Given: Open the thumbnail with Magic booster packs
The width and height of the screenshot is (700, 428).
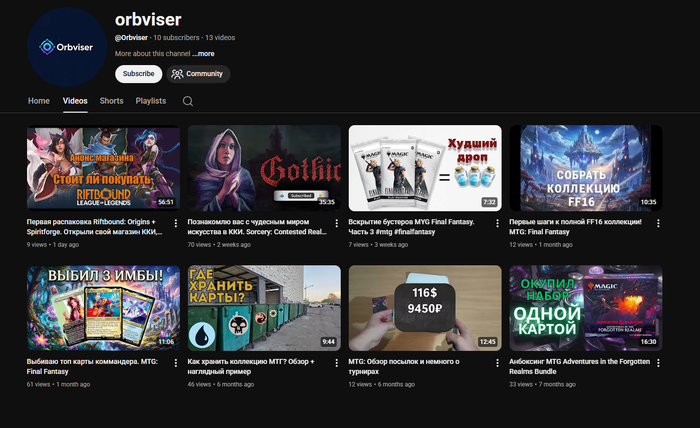Looking at the screenshot, I should pos(425,168).
